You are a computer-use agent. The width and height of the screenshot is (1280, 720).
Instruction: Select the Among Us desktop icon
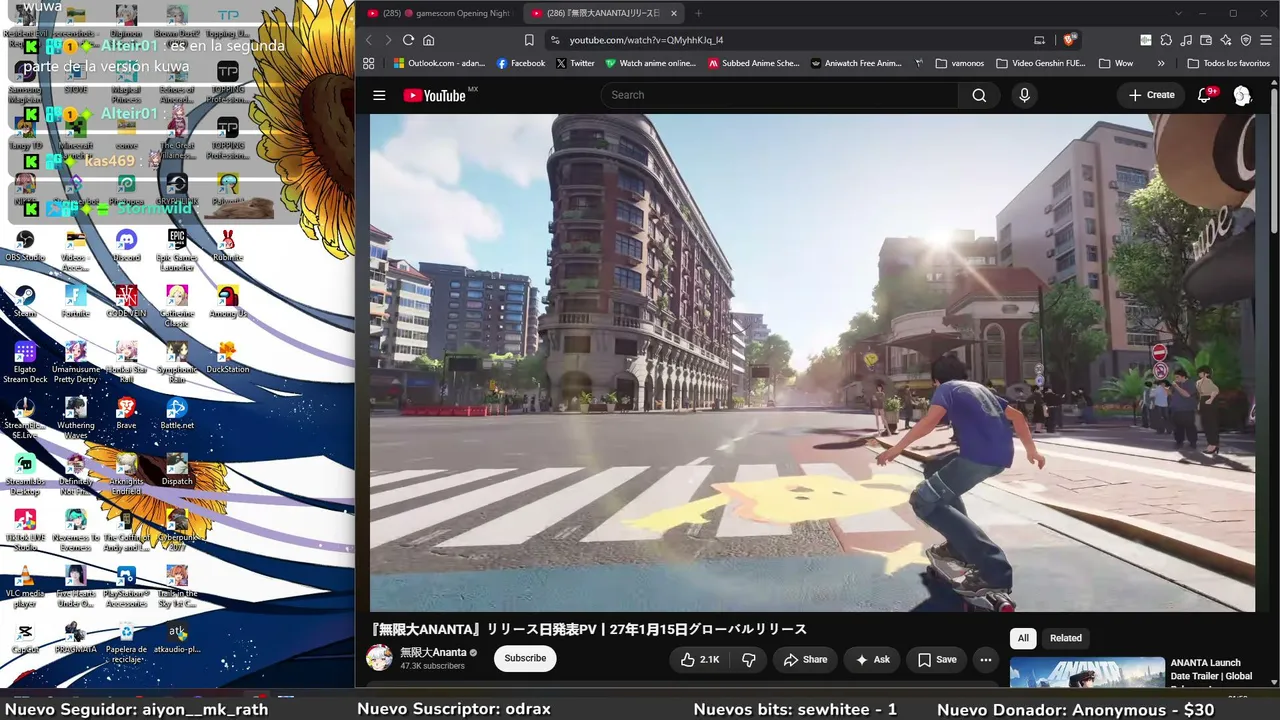click(228, 301)
